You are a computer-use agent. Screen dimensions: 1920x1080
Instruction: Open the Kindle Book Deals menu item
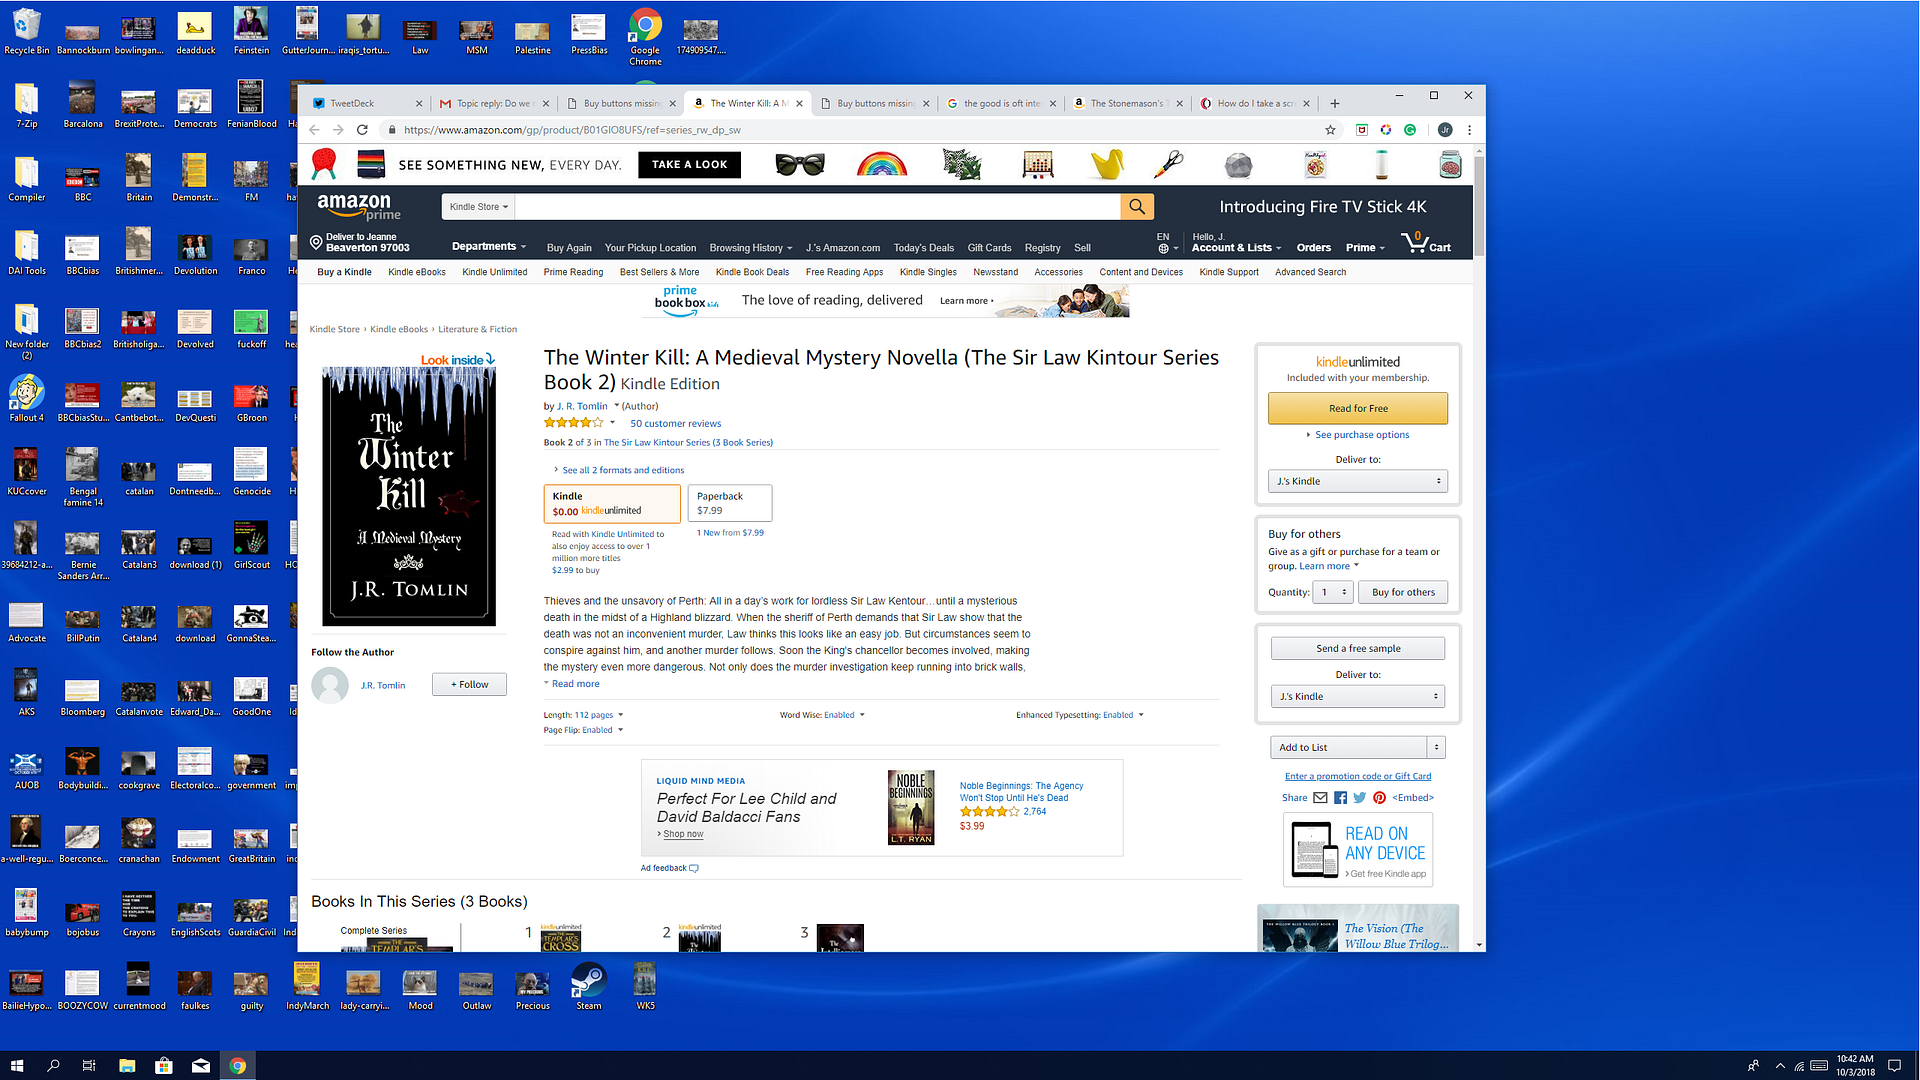752,272
